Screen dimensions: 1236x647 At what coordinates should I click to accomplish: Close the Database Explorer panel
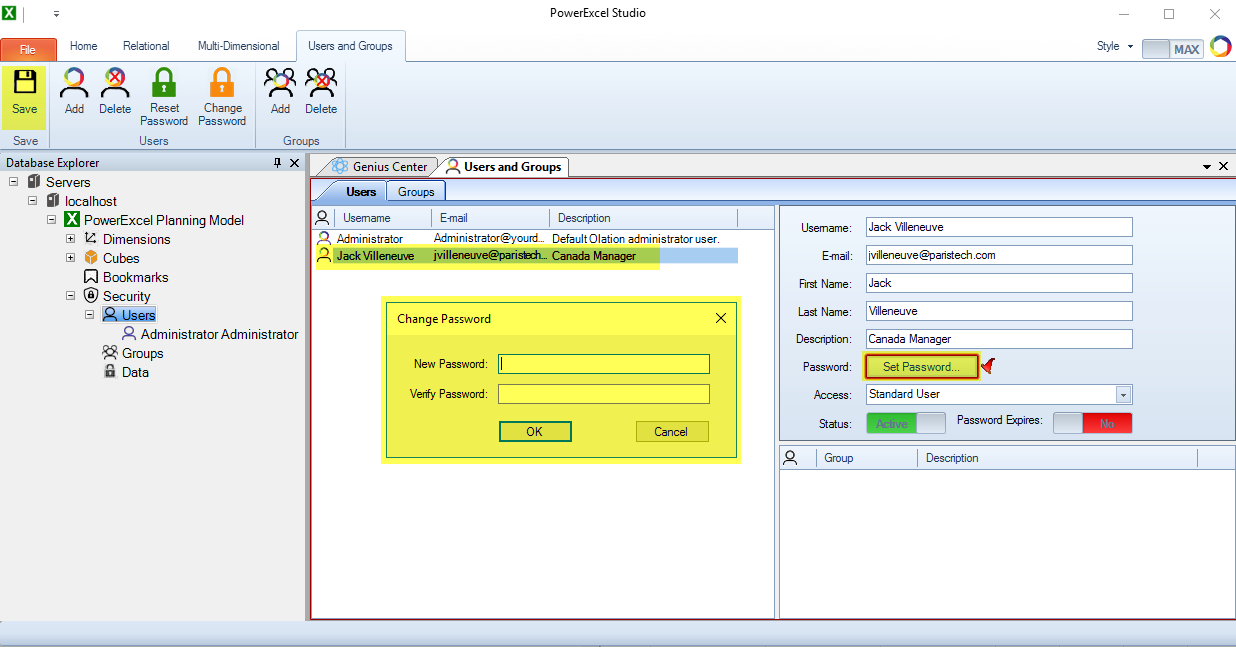pos(294,163)
